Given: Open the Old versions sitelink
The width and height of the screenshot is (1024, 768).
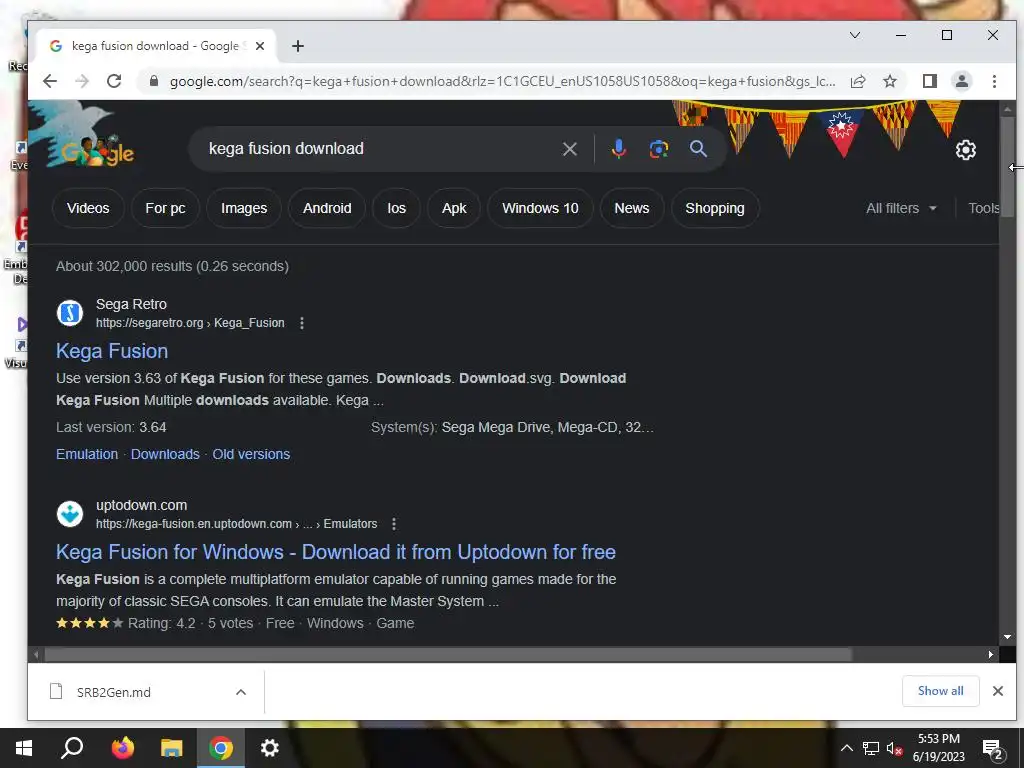Looking at the screenshot, I should point(251,455).
